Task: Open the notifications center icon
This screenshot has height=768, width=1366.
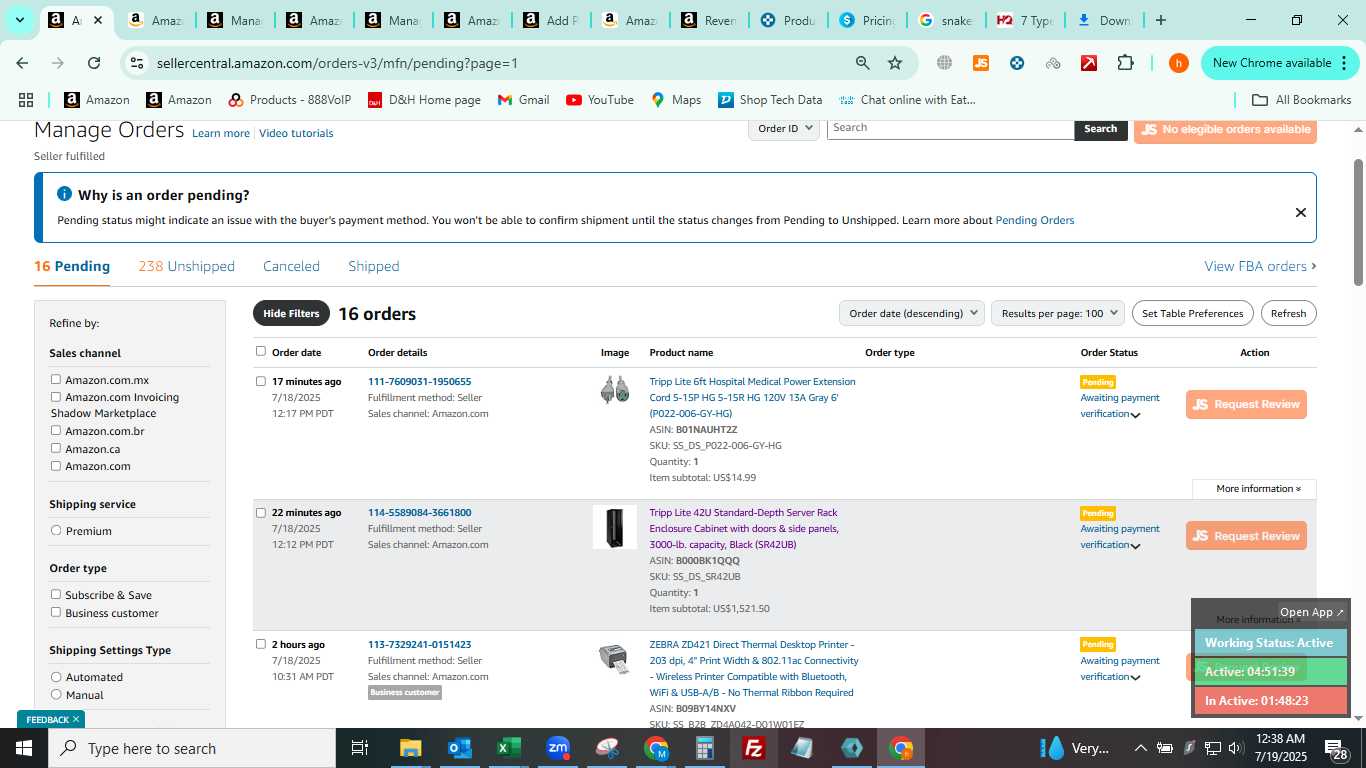Action: pyautogui.click(x=1336, y=748)
